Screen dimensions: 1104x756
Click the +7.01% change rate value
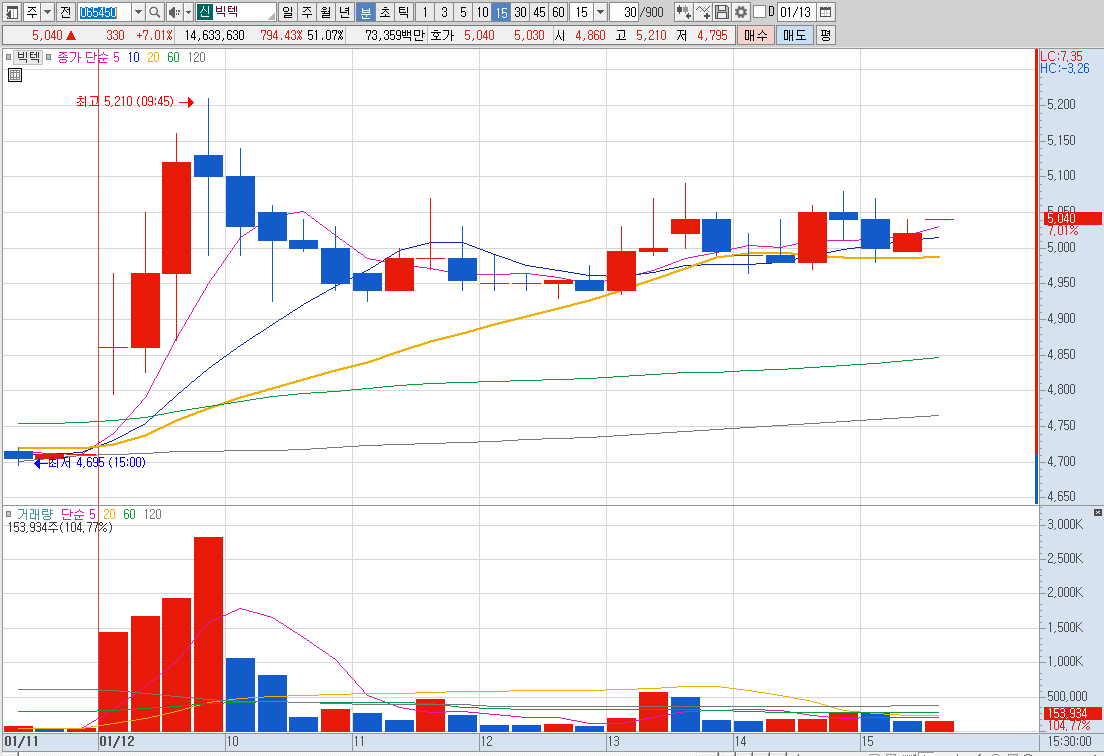click(155, 35)
